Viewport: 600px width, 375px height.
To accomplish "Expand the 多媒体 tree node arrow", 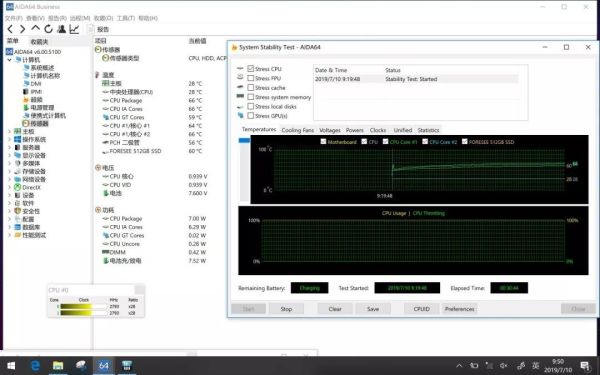I will 9,163.
